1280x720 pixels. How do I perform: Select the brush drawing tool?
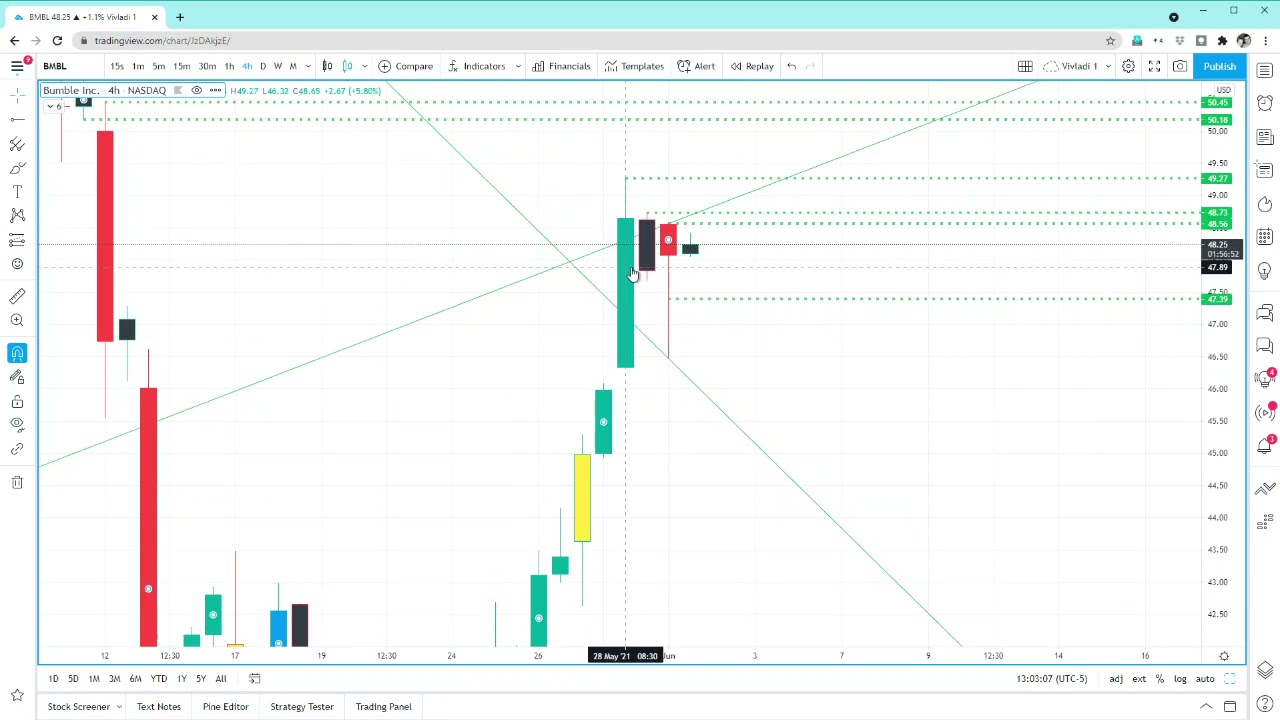tap(17, 168)
